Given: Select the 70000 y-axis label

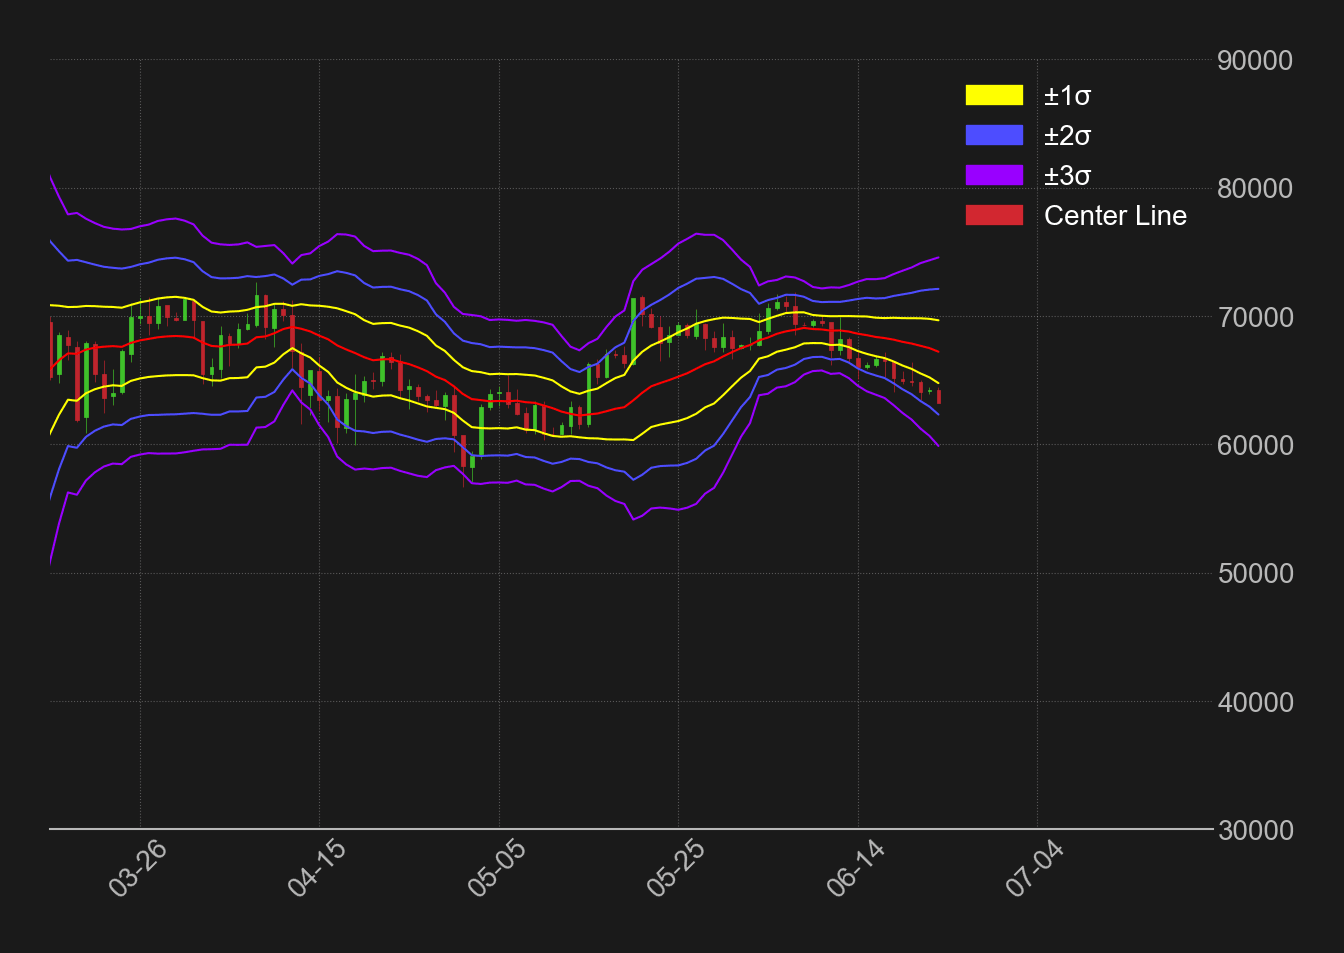Looking at the screenshot, I should (x=1254, y=318).
